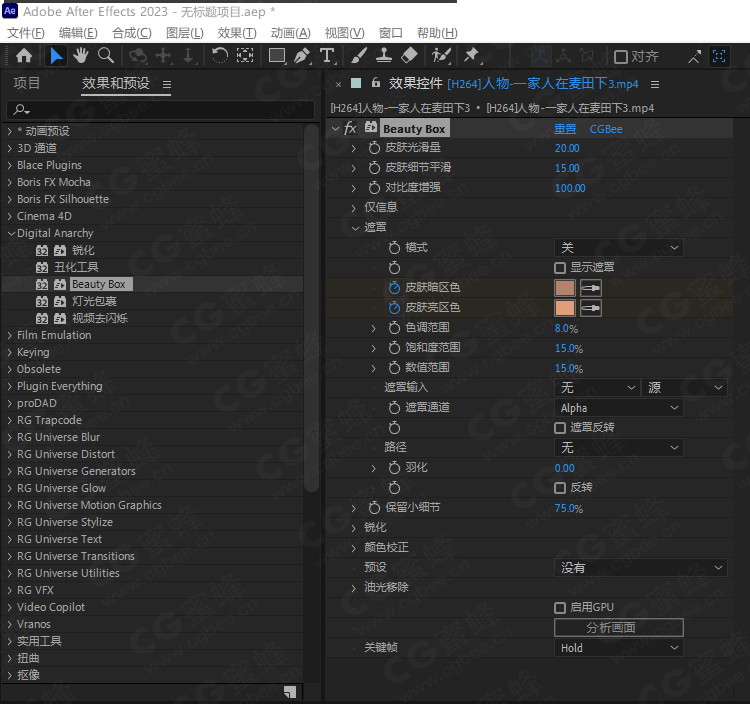Image resolution: width=750 pixels, height=704 pixels.
Task: Select the Brush tool
Action: pos(359,56)
